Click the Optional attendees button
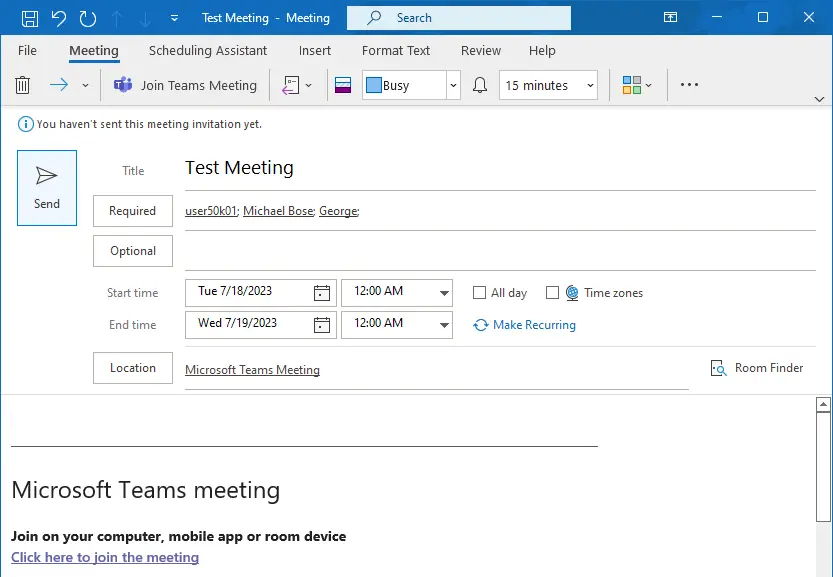This screenshot has height=577, width=833. click(133, 251)
